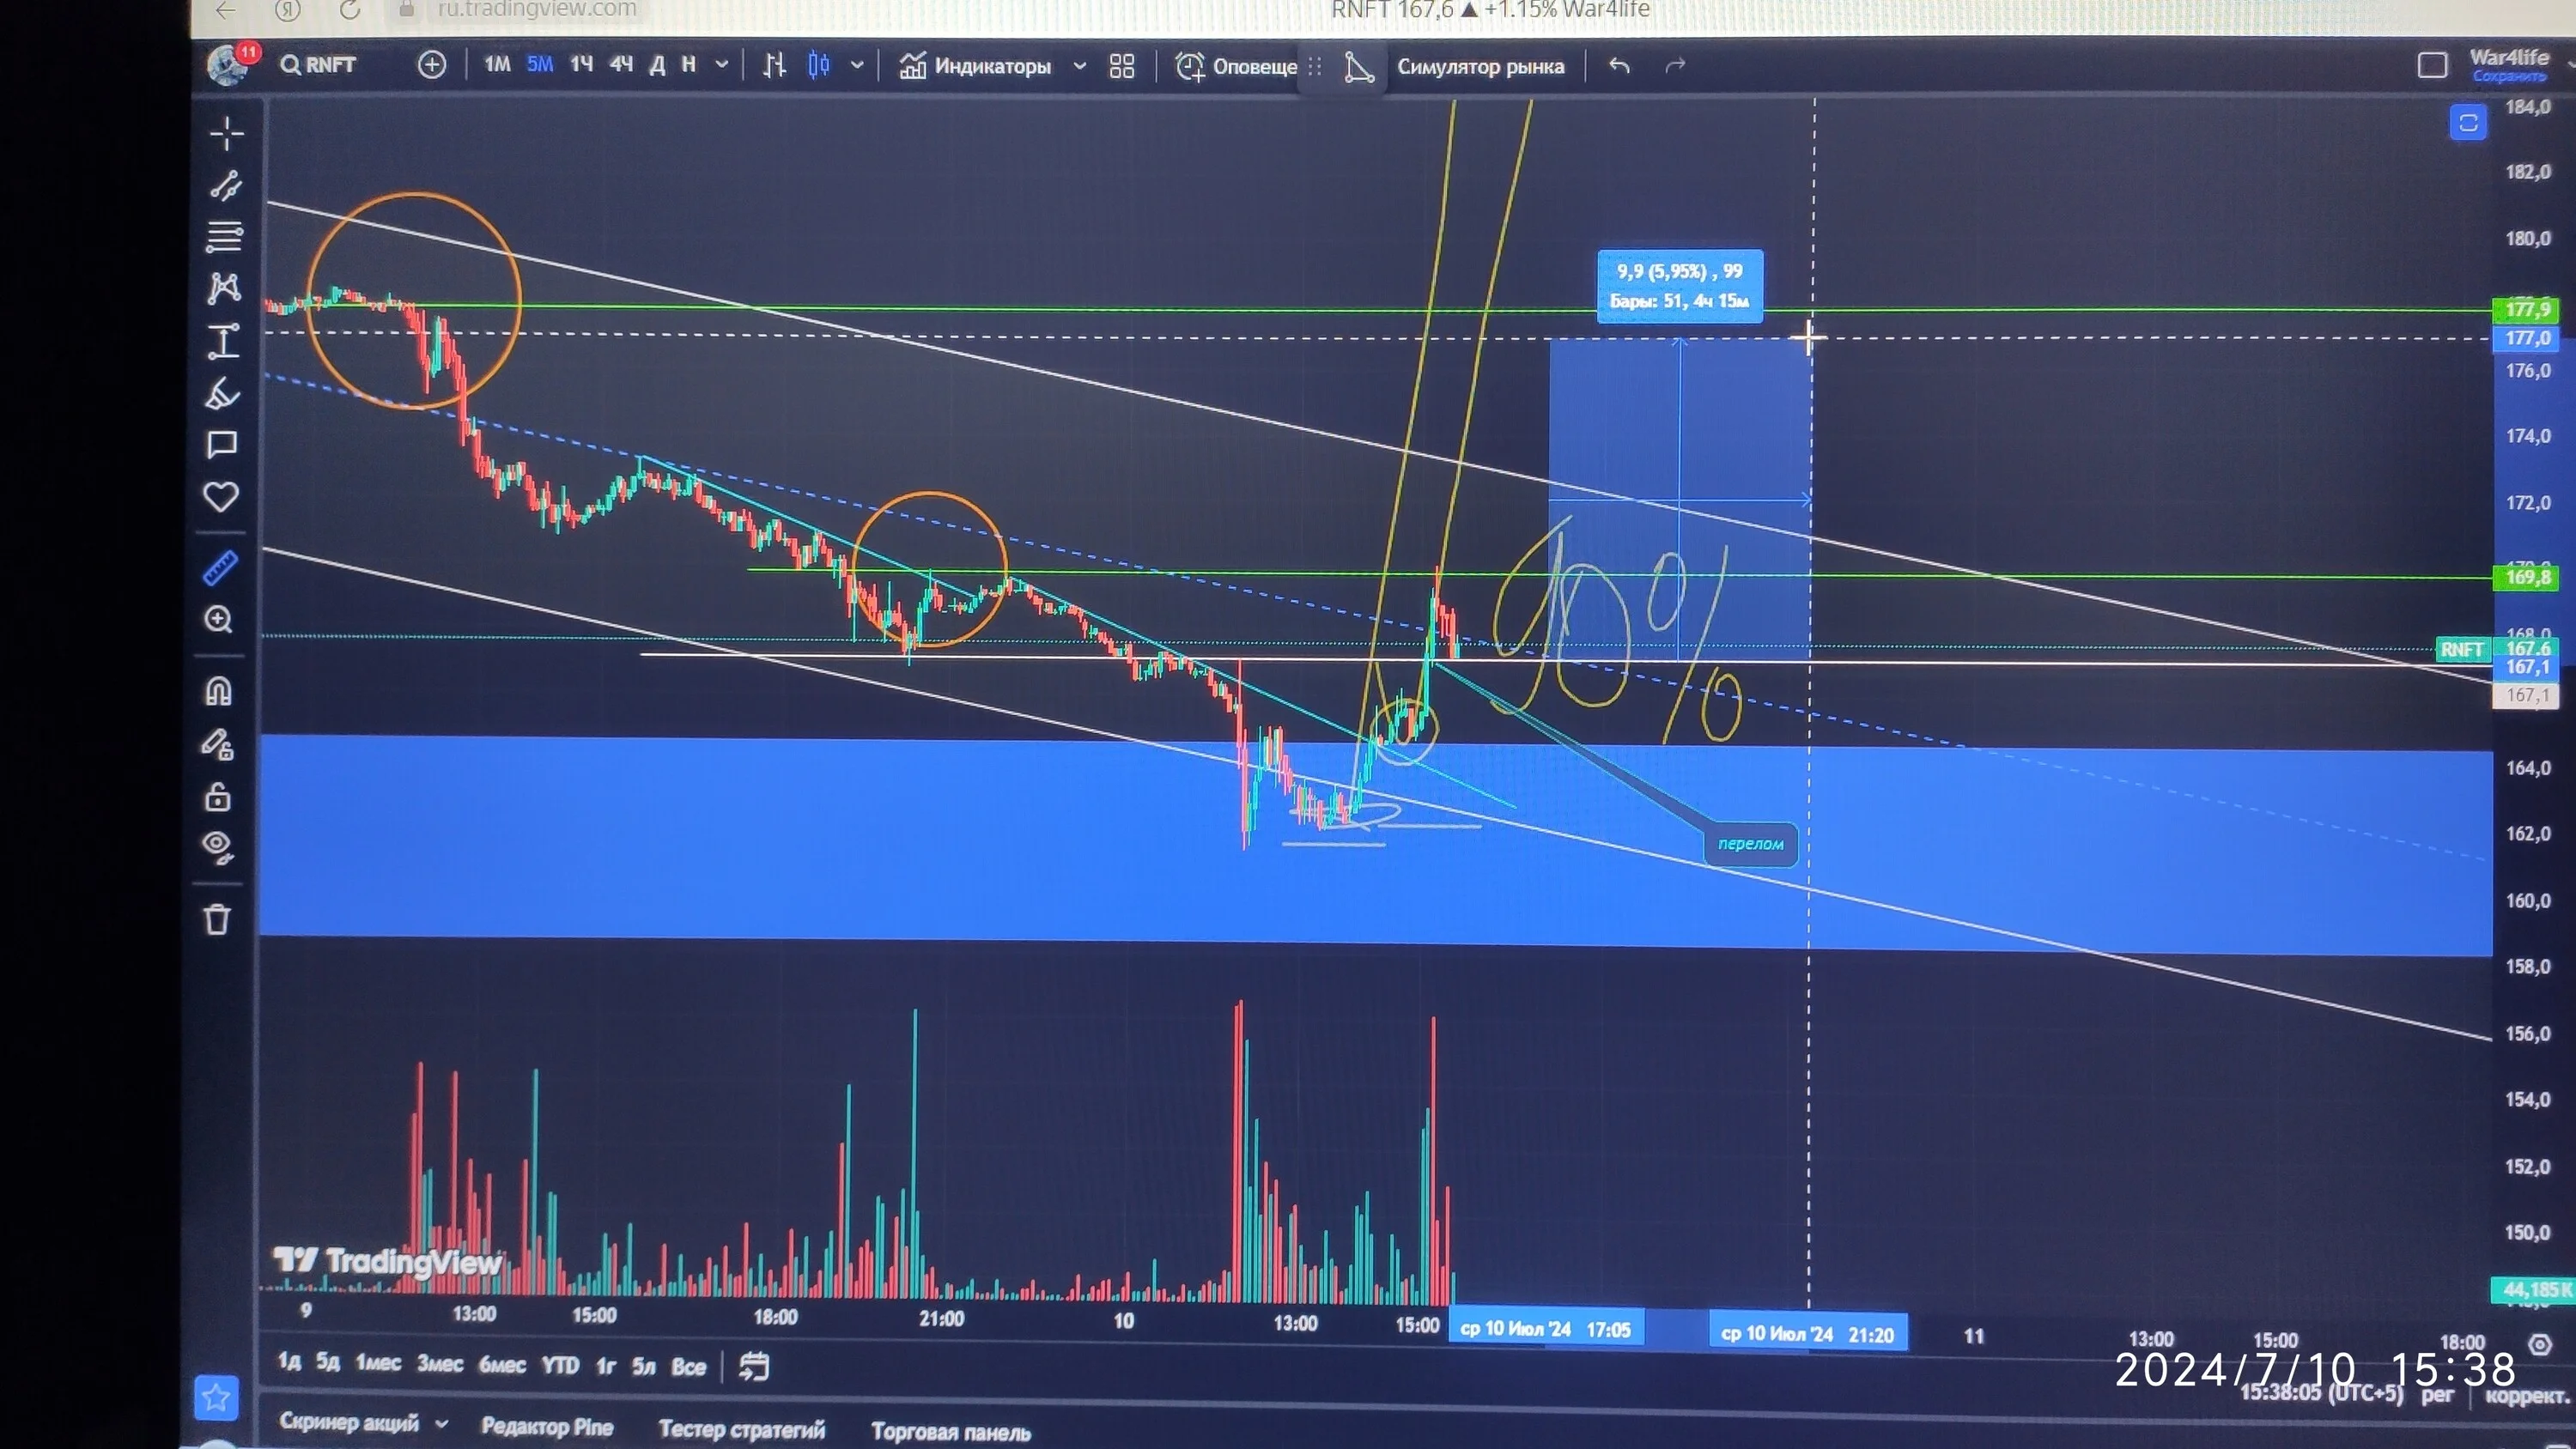
Task: Select the text annotation tool
Action: [223, 341]
